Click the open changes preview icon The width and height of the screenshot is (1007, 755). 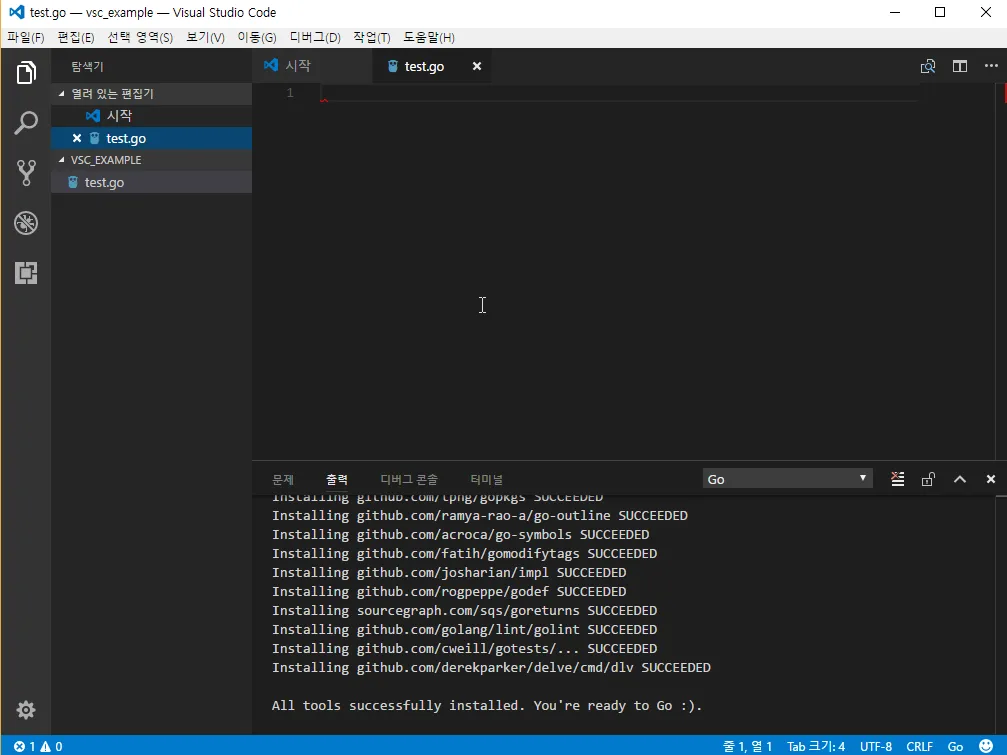point(927,66)
